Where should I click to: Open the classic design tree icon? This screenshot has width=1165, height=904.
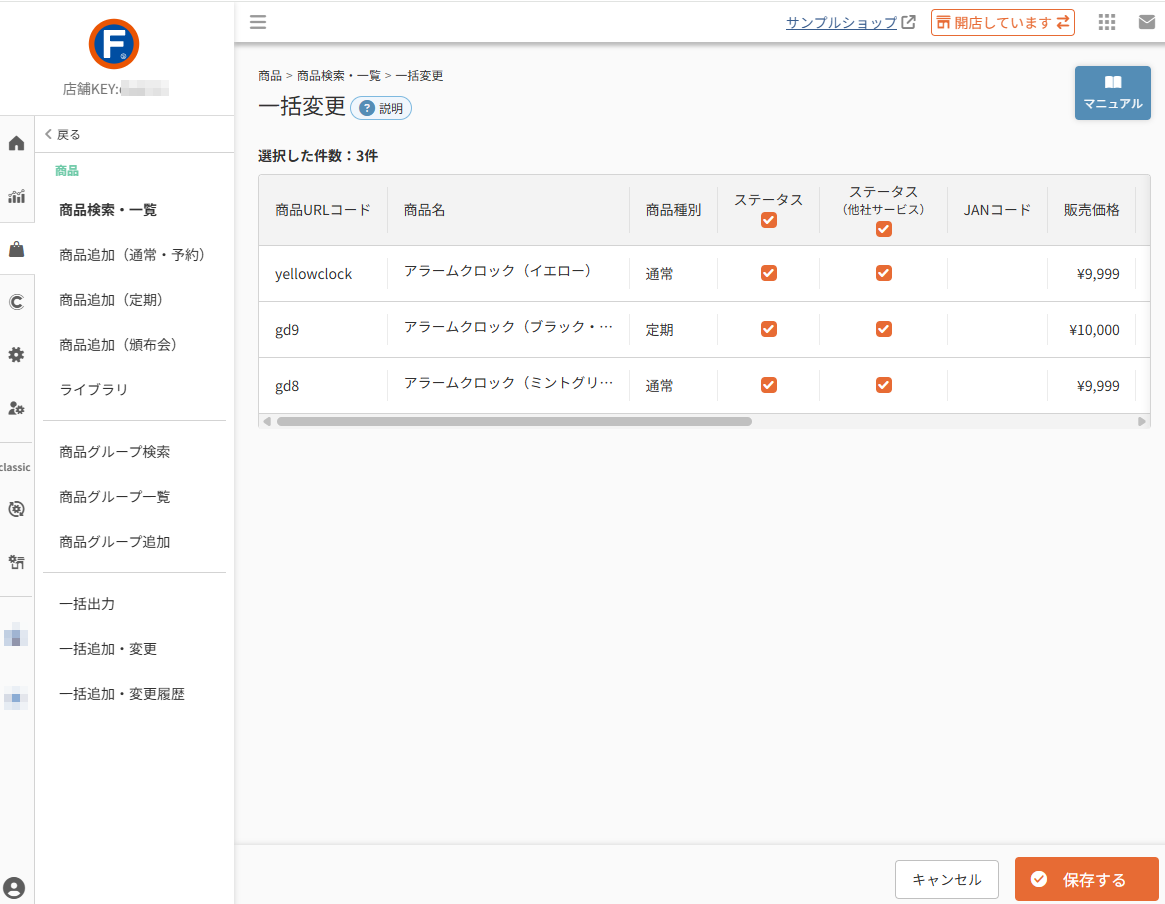(16, 562)
